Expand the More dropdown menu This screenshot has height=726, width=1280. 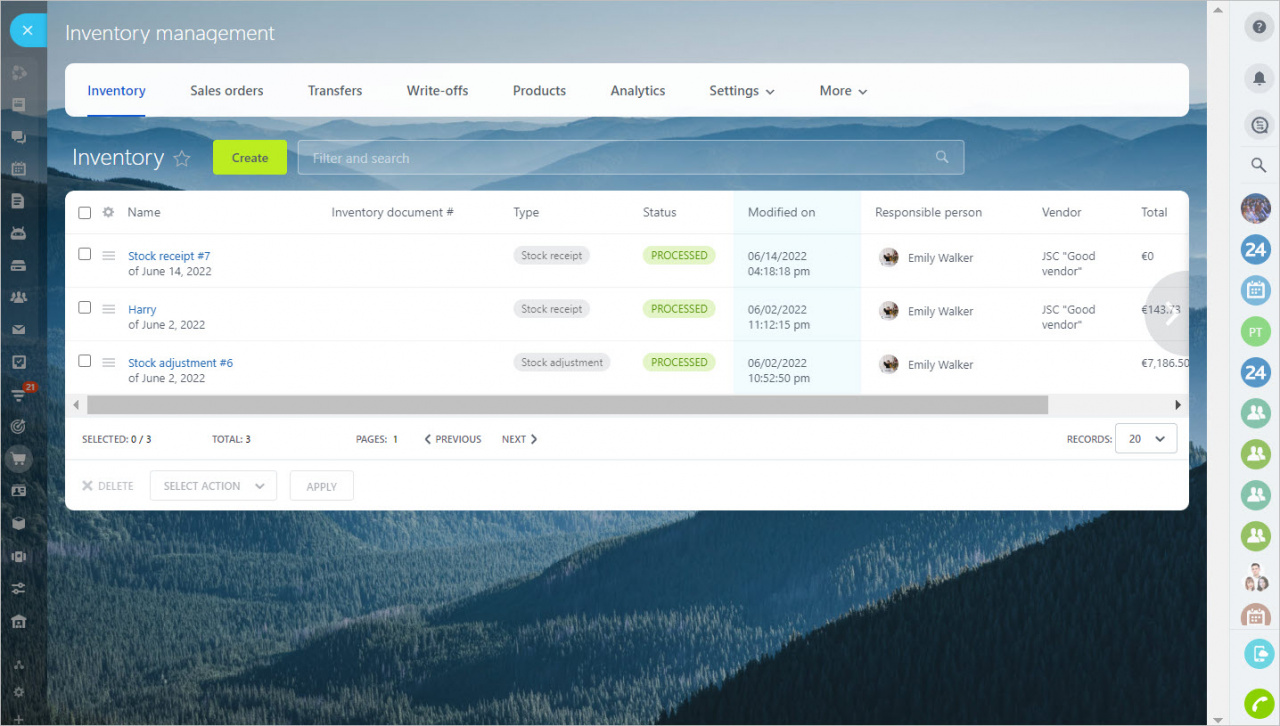pyautogui.click(x=843, y=91)
